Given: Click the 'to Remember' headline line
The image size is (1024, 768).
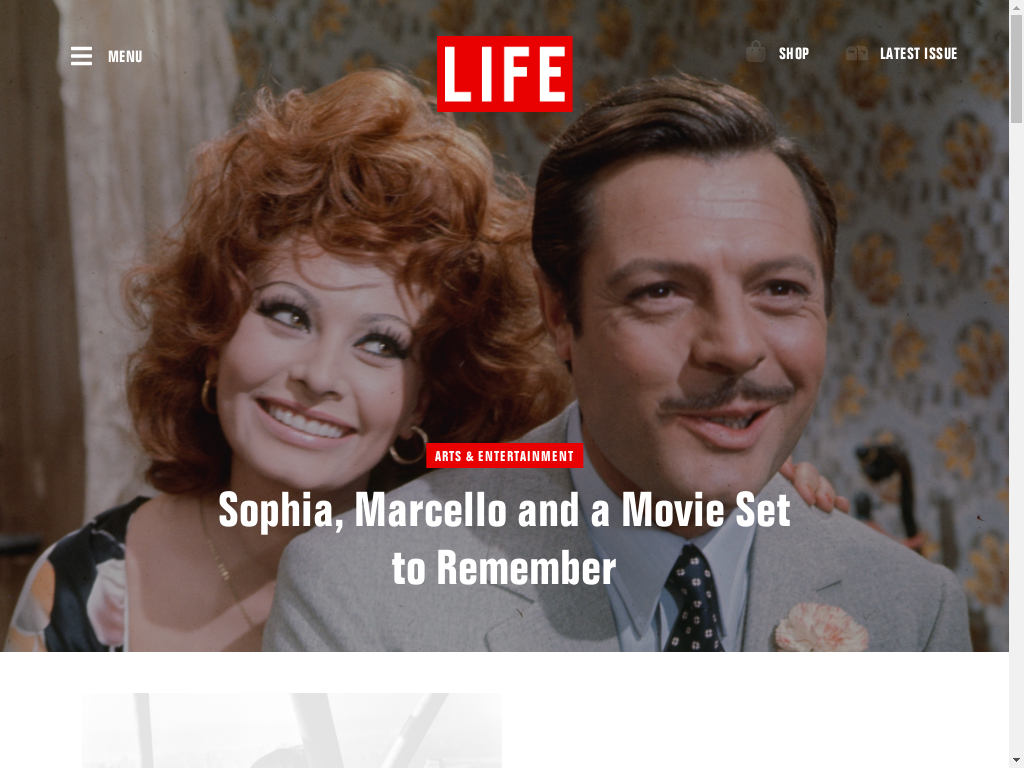Looking at the screenshot, I should [x=504, y=568].
